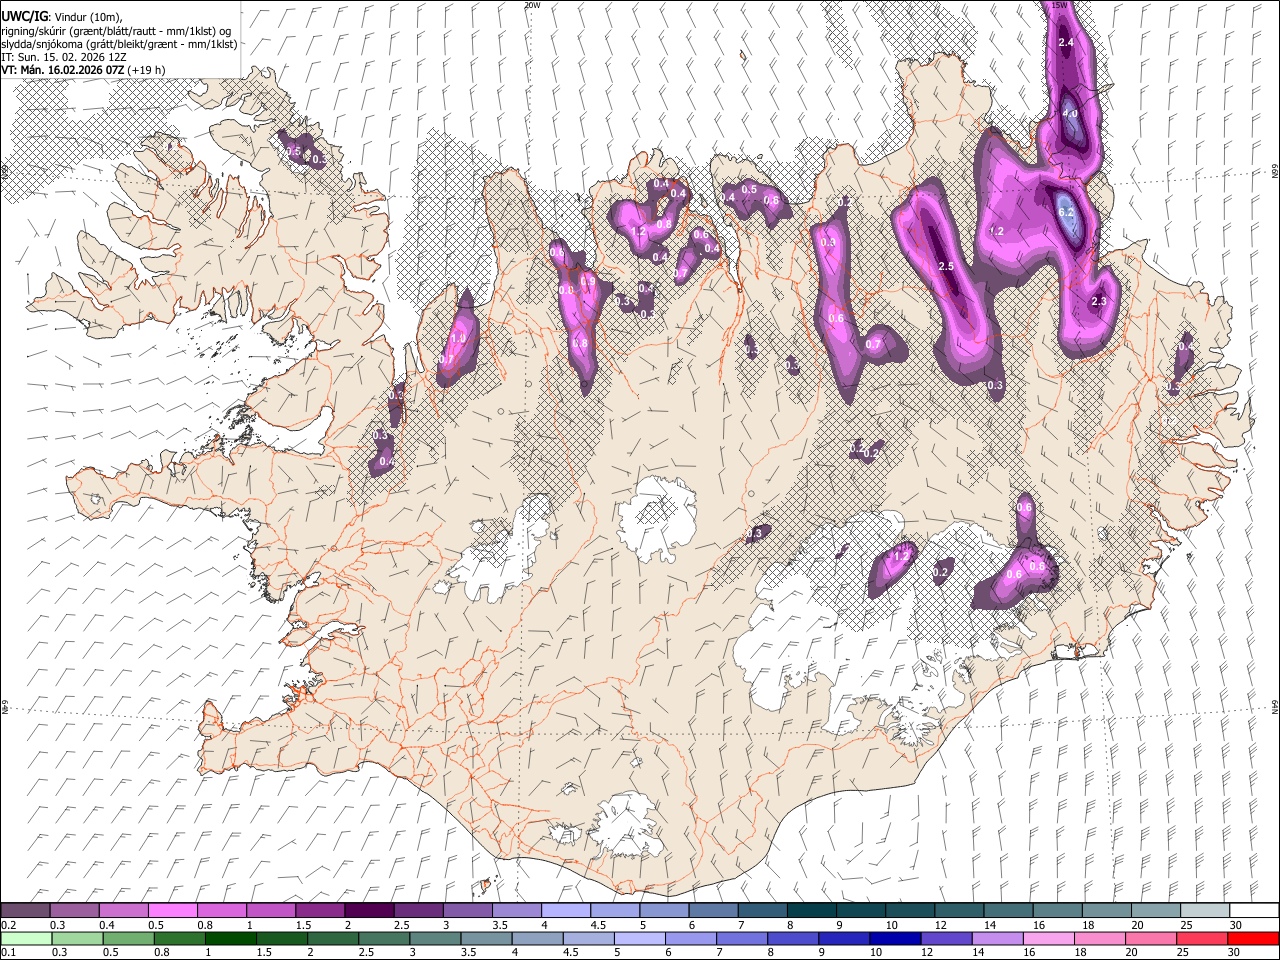Select the top-row dark purple swatch starting at 2
Screen dimensions: 1280x960
(369, 911)
